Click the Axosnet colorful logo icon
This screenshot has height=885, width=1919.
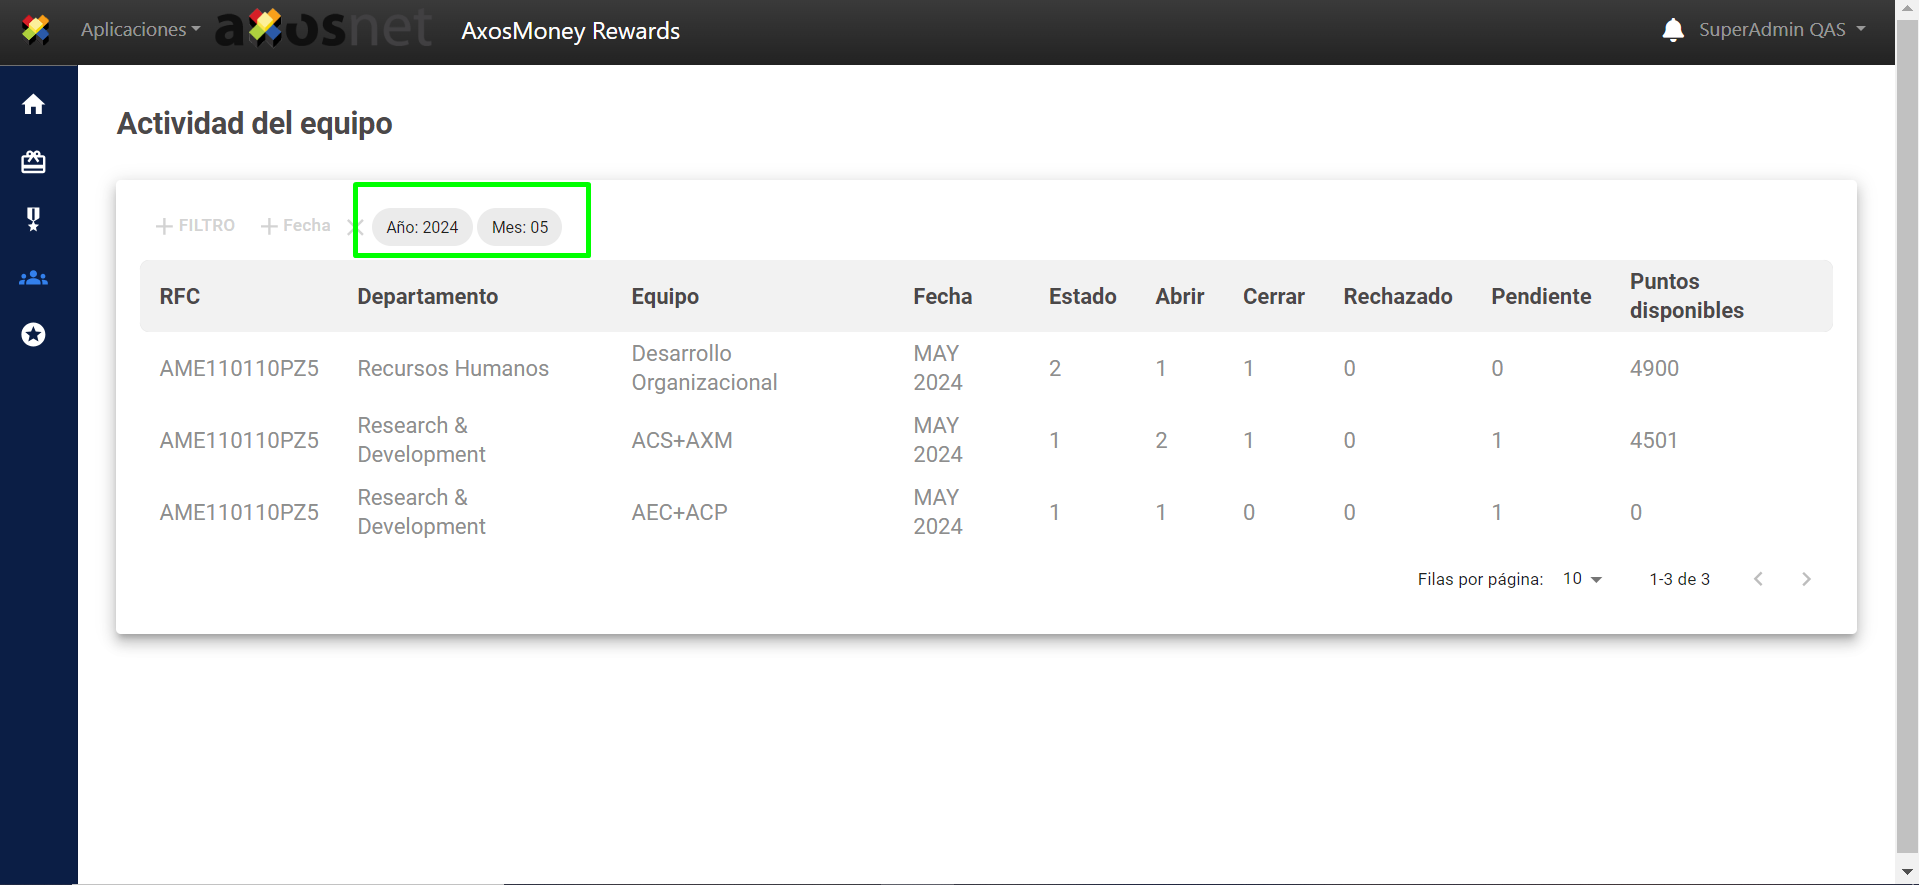pyautogui.click(x=36, y=30)
